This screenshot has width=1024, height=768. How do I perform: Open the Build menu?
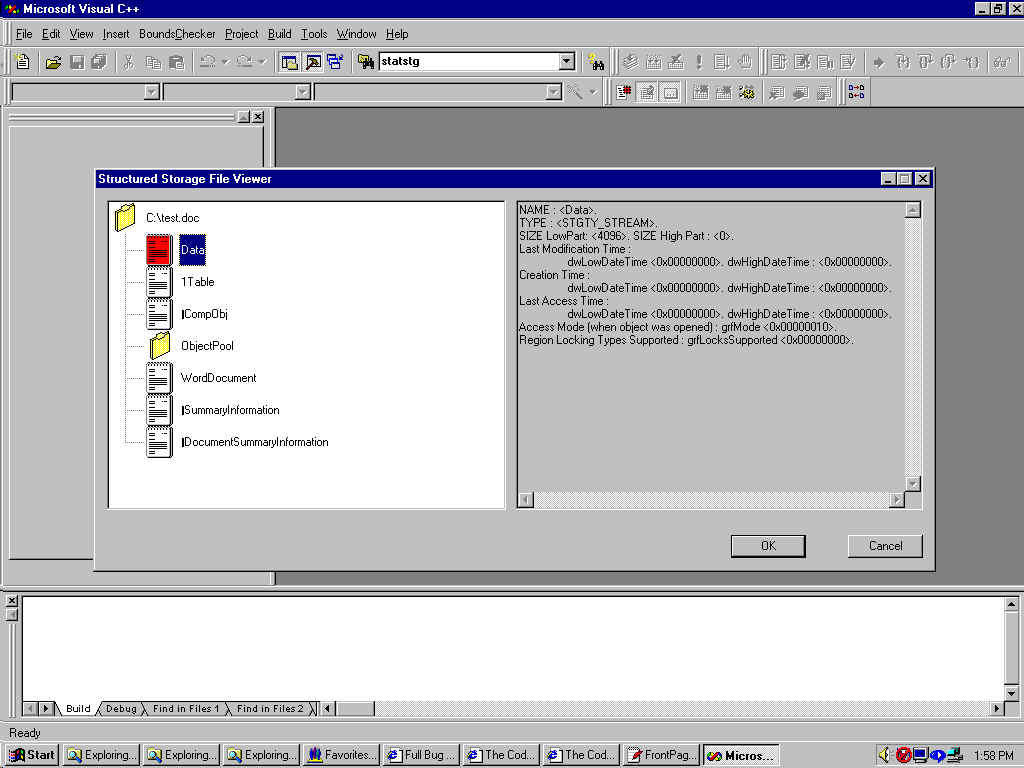click(x=280, y=34)
